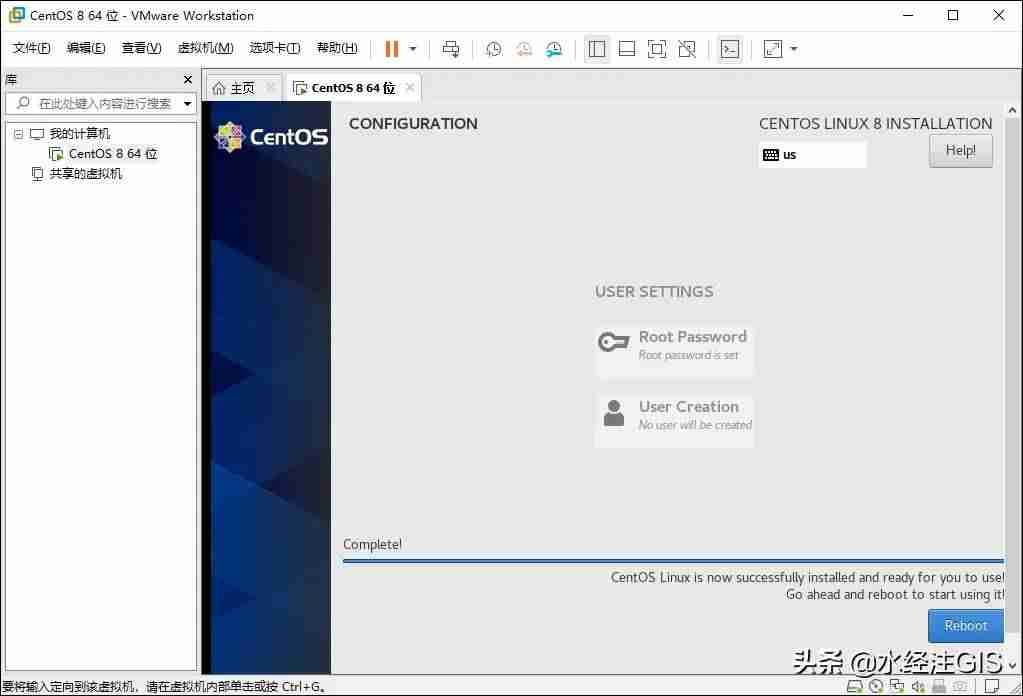Image resolution: width=1023 pixels, height=696 pixels.
Task: Open the power options arrow beside pause
Action: coord(412,49)
